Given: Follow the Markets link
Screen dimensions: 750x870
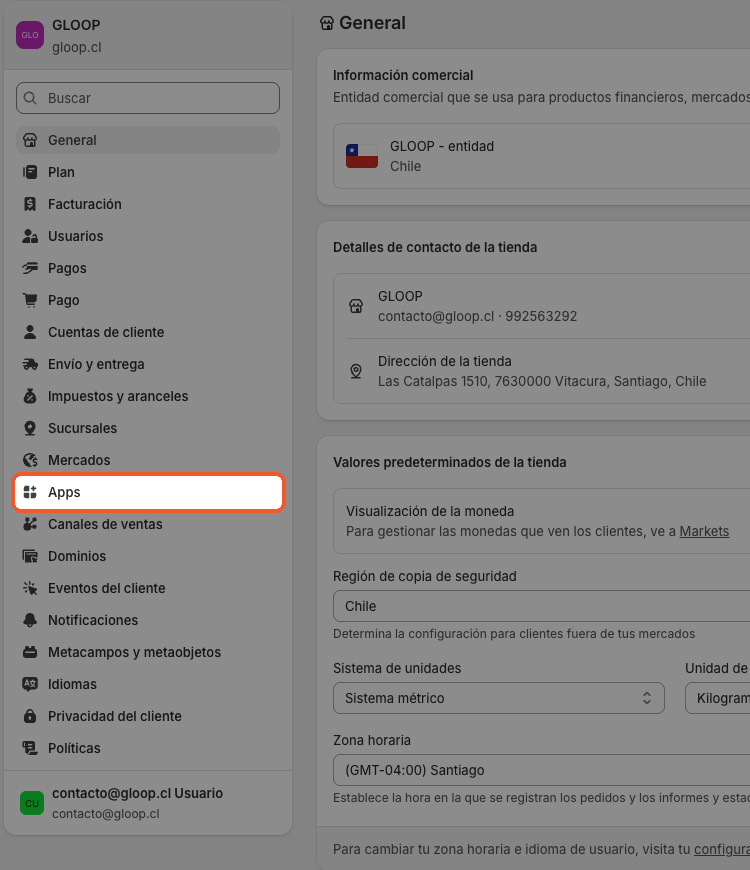Looking at the screenshot, I should (x=704, y=531).
